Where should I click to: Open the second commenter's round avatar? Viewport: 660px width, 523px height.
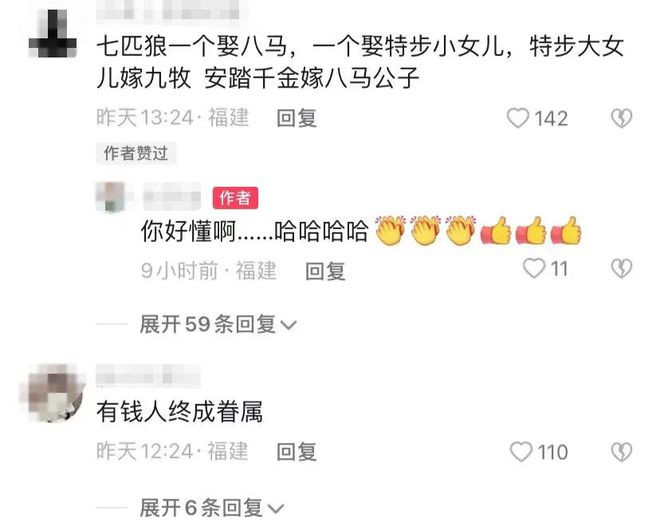52,393
